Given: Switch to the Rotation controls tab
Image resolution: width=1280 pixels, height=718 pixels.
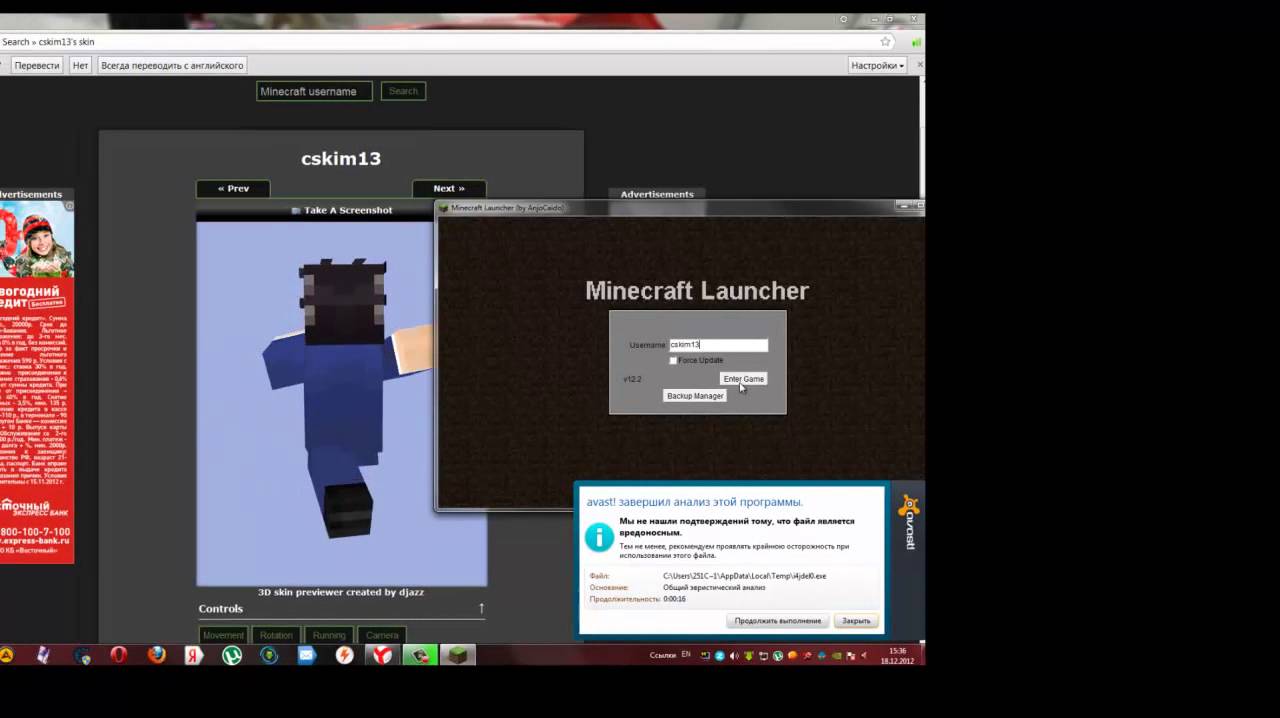Looking at the screenshot, I should point(276,635).
